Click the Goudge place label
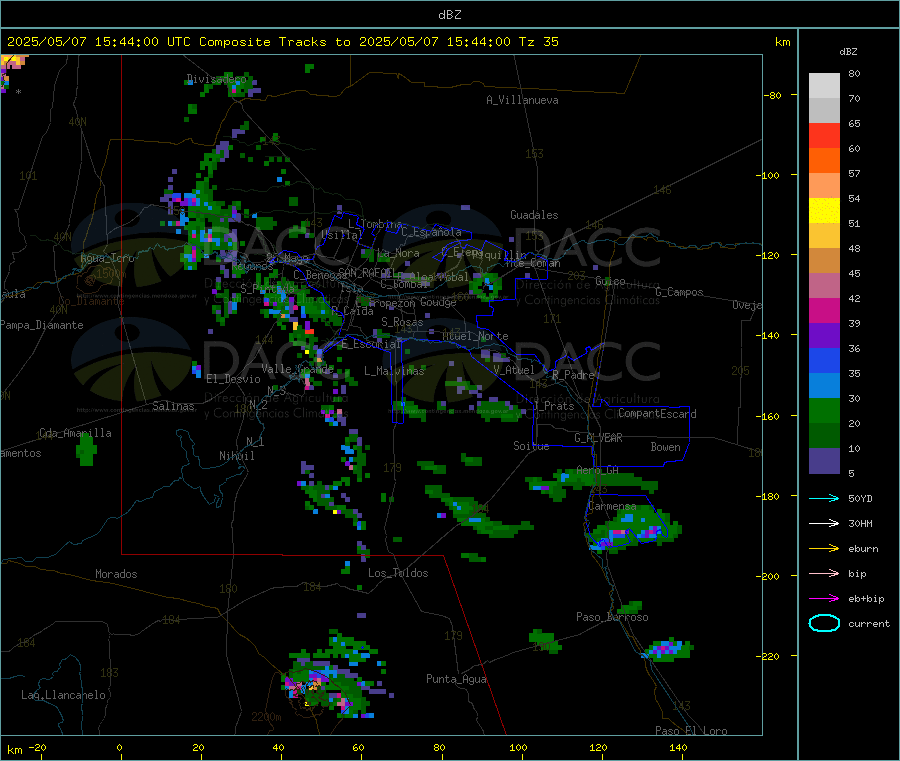 click(438, 302)
